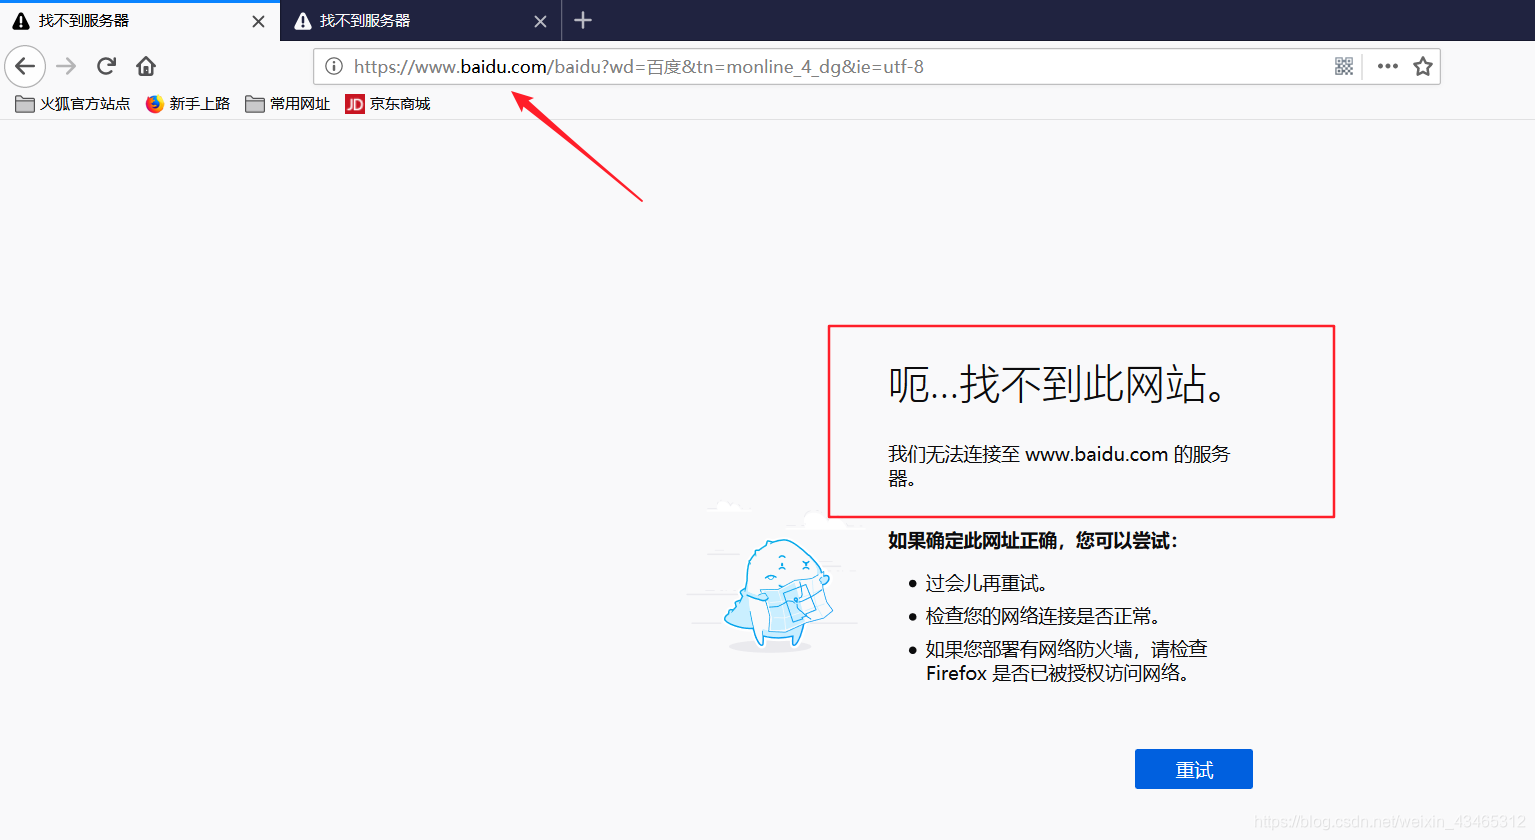Close the first 找不到服务器 tab
1535x840 pixels.
[258, 21]
